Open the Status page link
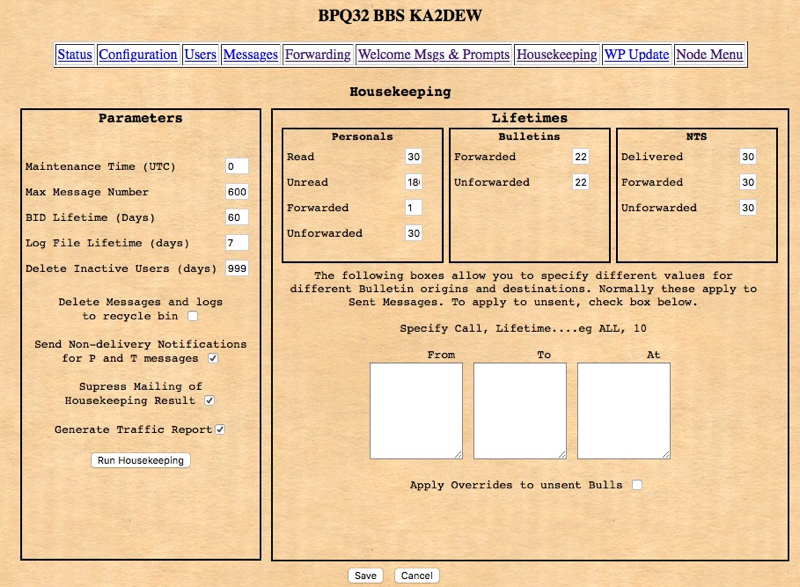Screen dimensions: 800x587 [x=74, y=55]
